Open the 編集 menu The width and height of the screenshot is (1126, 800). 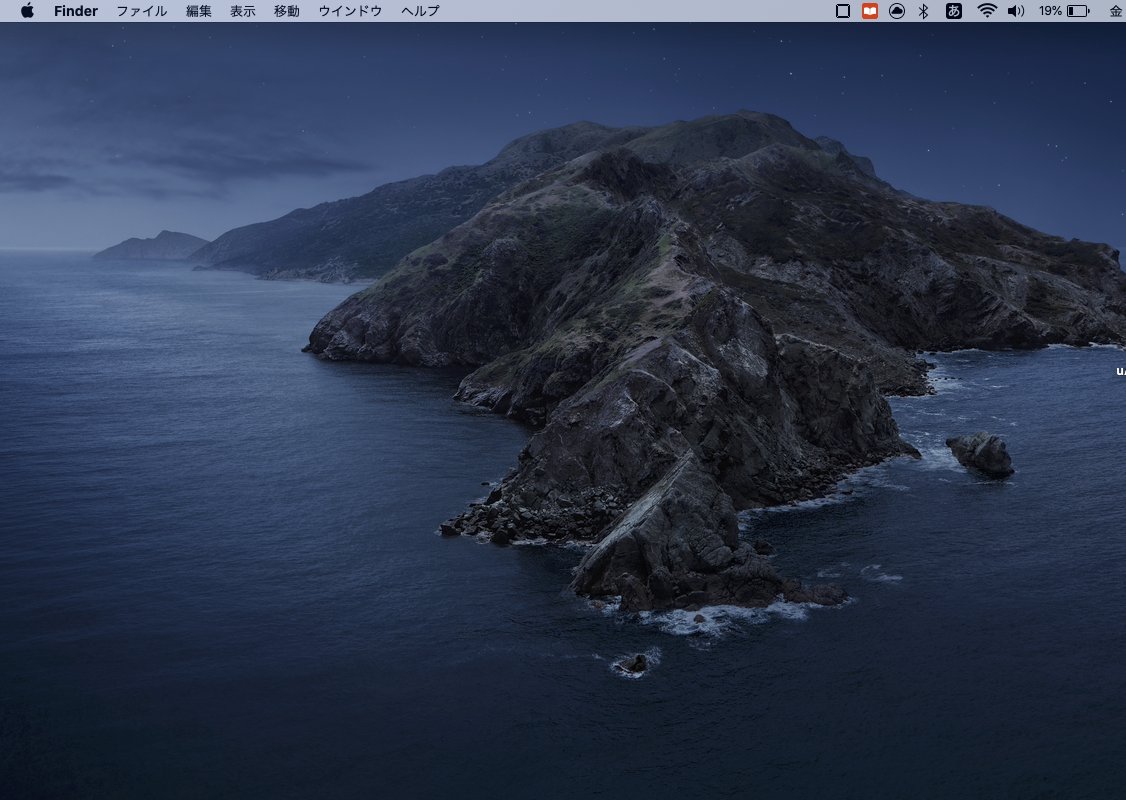(199, 11)
